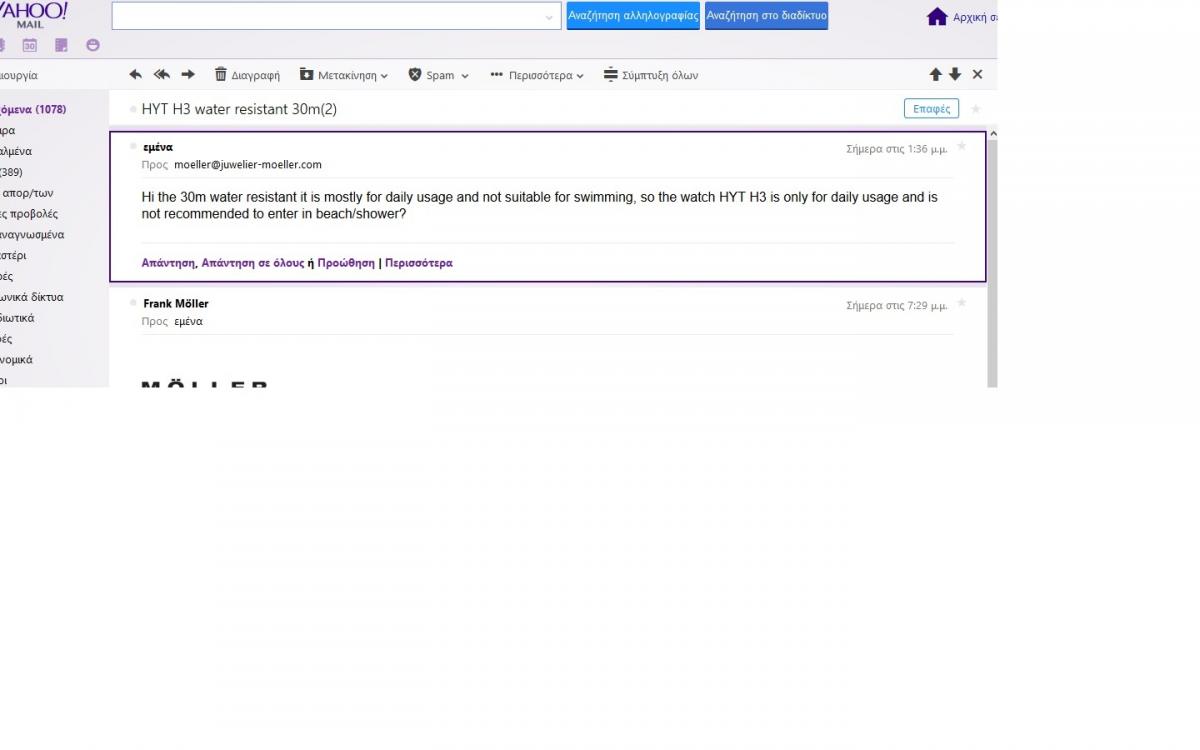Image resolution: width=1200 pixels, height=750 pixels.
Task: Open the notepad icon under Yahoo logo
Action: 61,45
